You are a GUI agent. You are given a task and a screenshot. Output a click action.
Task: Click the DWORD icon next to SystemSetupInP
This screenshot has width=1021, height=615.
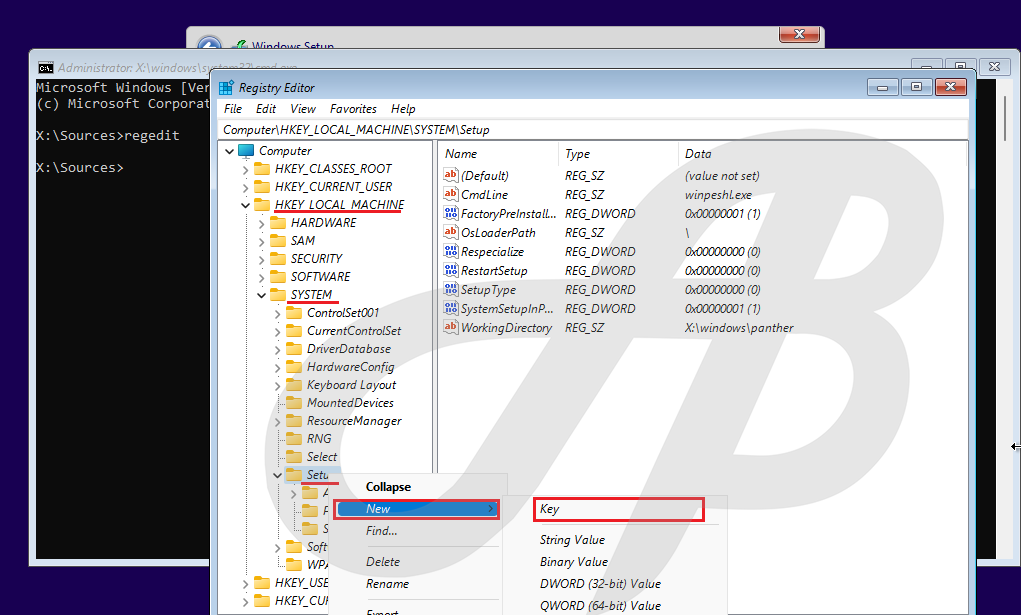pyautogui.click(x=451, y=308)
